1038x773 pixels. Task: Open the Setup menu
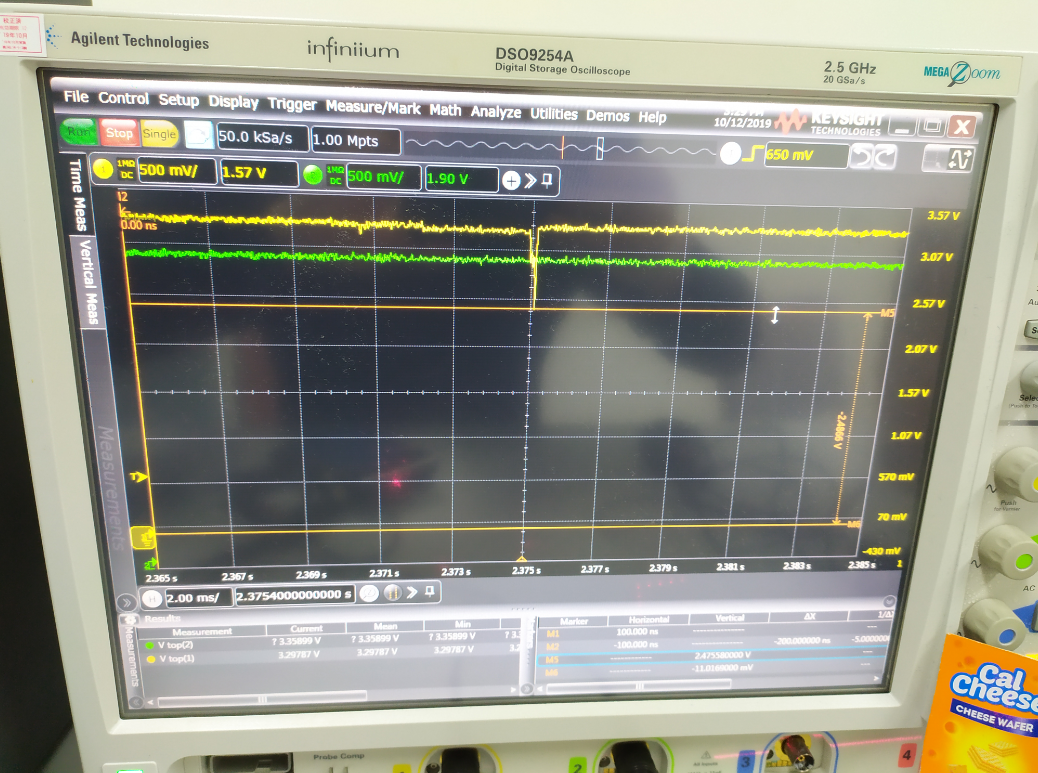(179, 100)
